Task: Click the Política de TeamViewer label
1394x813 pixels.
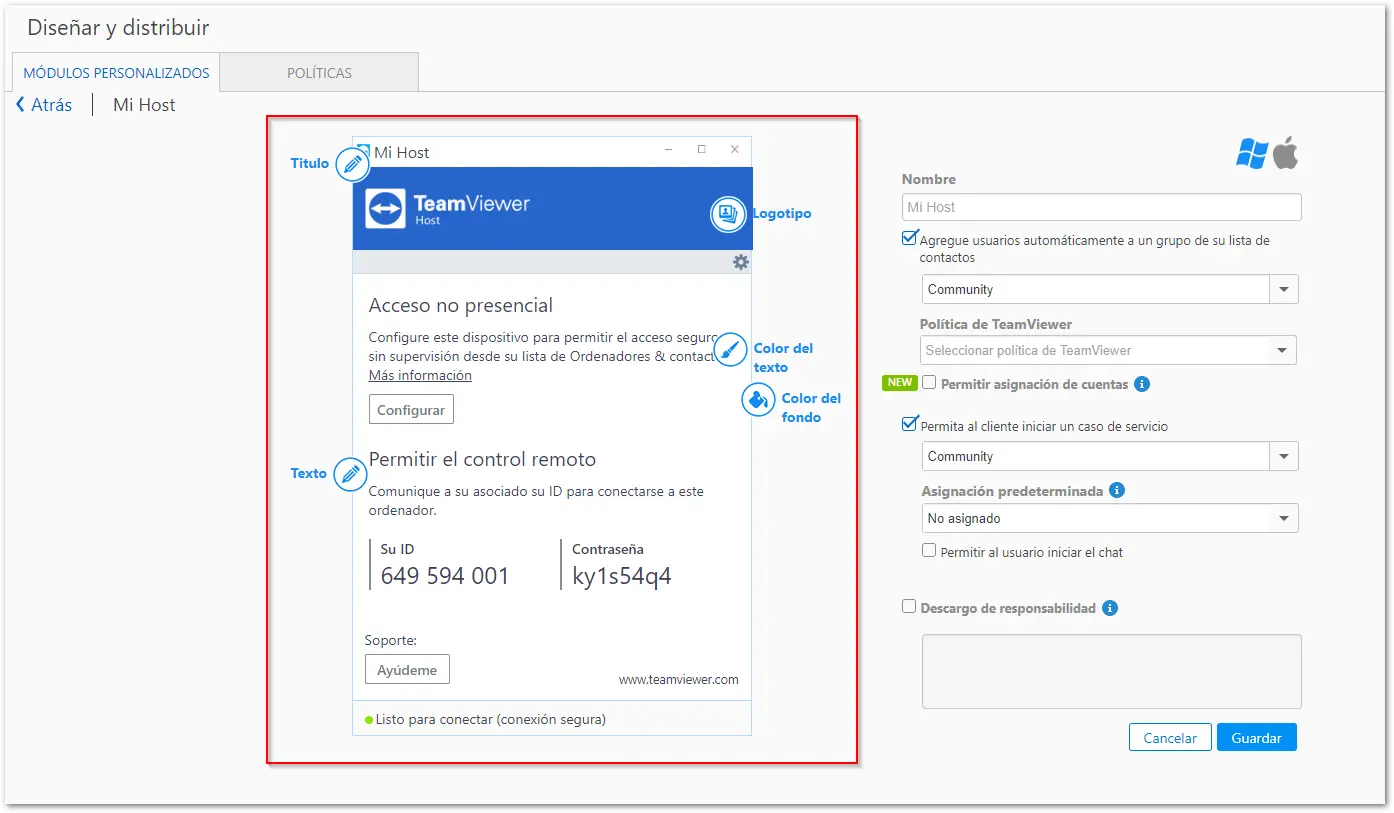Action: pyautogui.click(x=996, y=324)
